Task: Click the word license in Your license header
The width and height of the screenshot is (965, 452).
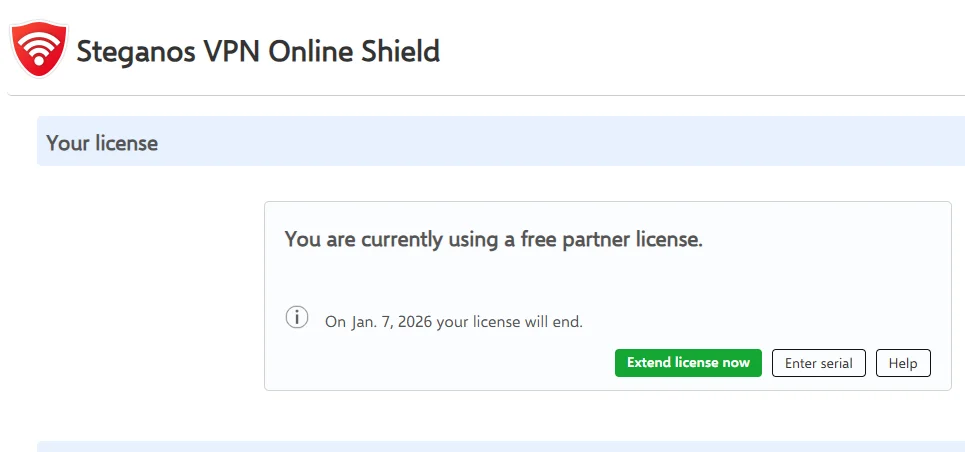Action: click(x=127, y=143)
